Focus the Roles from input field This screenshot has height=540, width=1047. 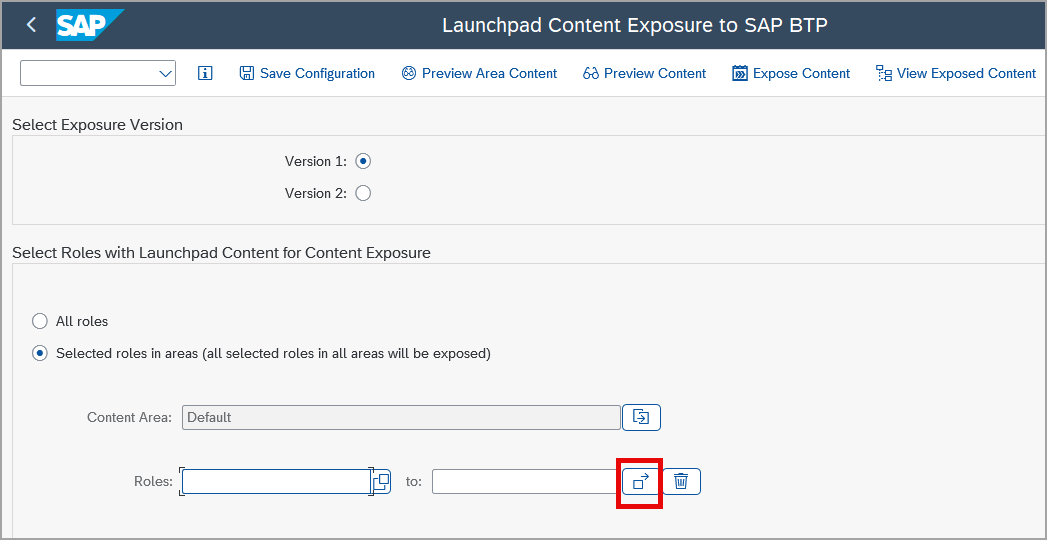(276, 481)
